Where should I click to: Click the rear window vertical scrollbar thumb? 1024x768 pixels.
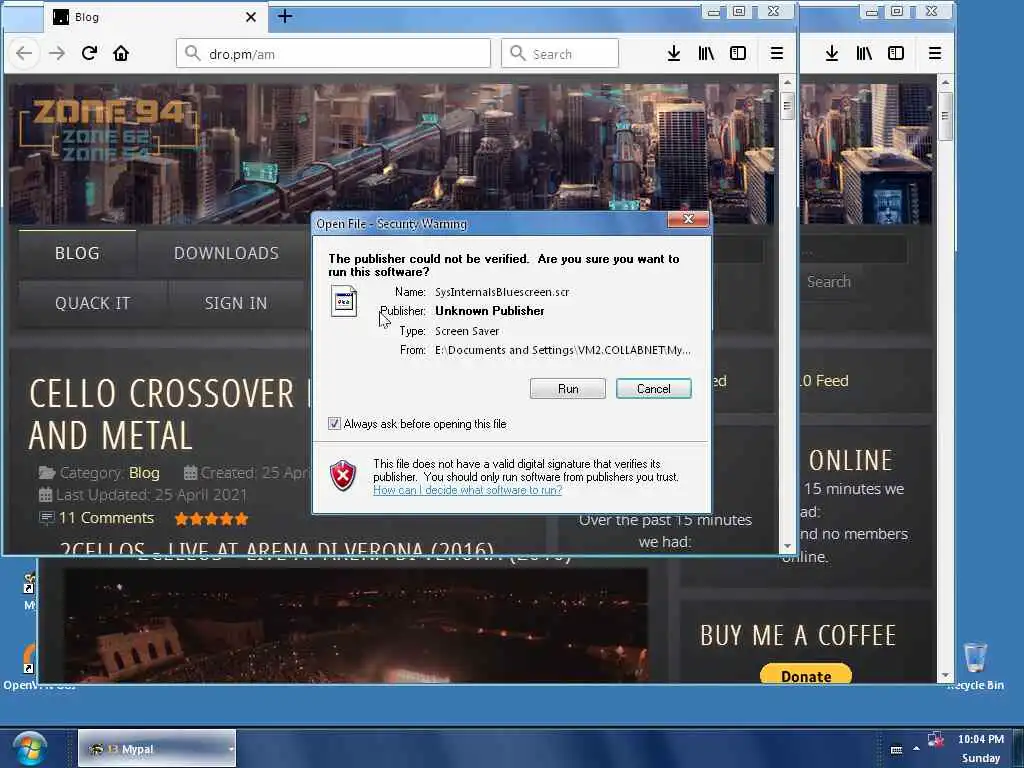(x=944, y=116)
